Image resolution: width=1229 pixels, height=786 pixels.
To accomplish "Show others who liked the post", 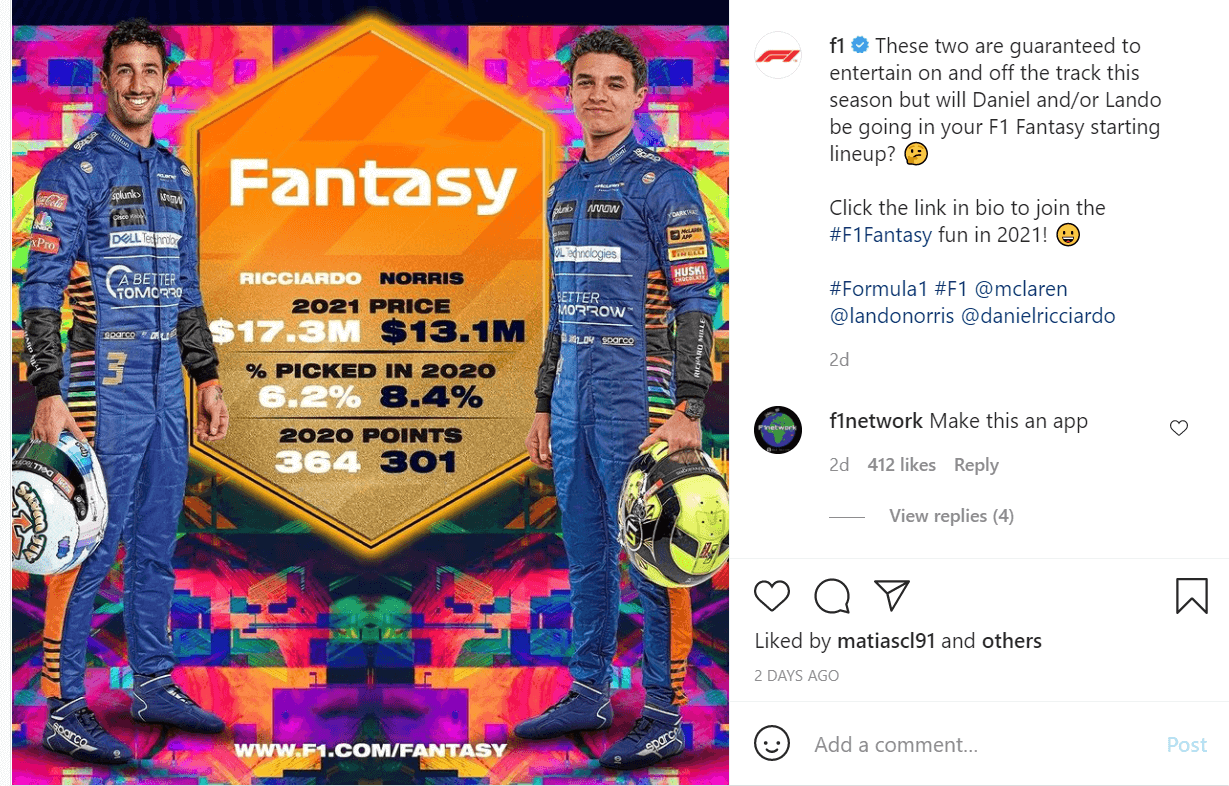I will 1012,641.
